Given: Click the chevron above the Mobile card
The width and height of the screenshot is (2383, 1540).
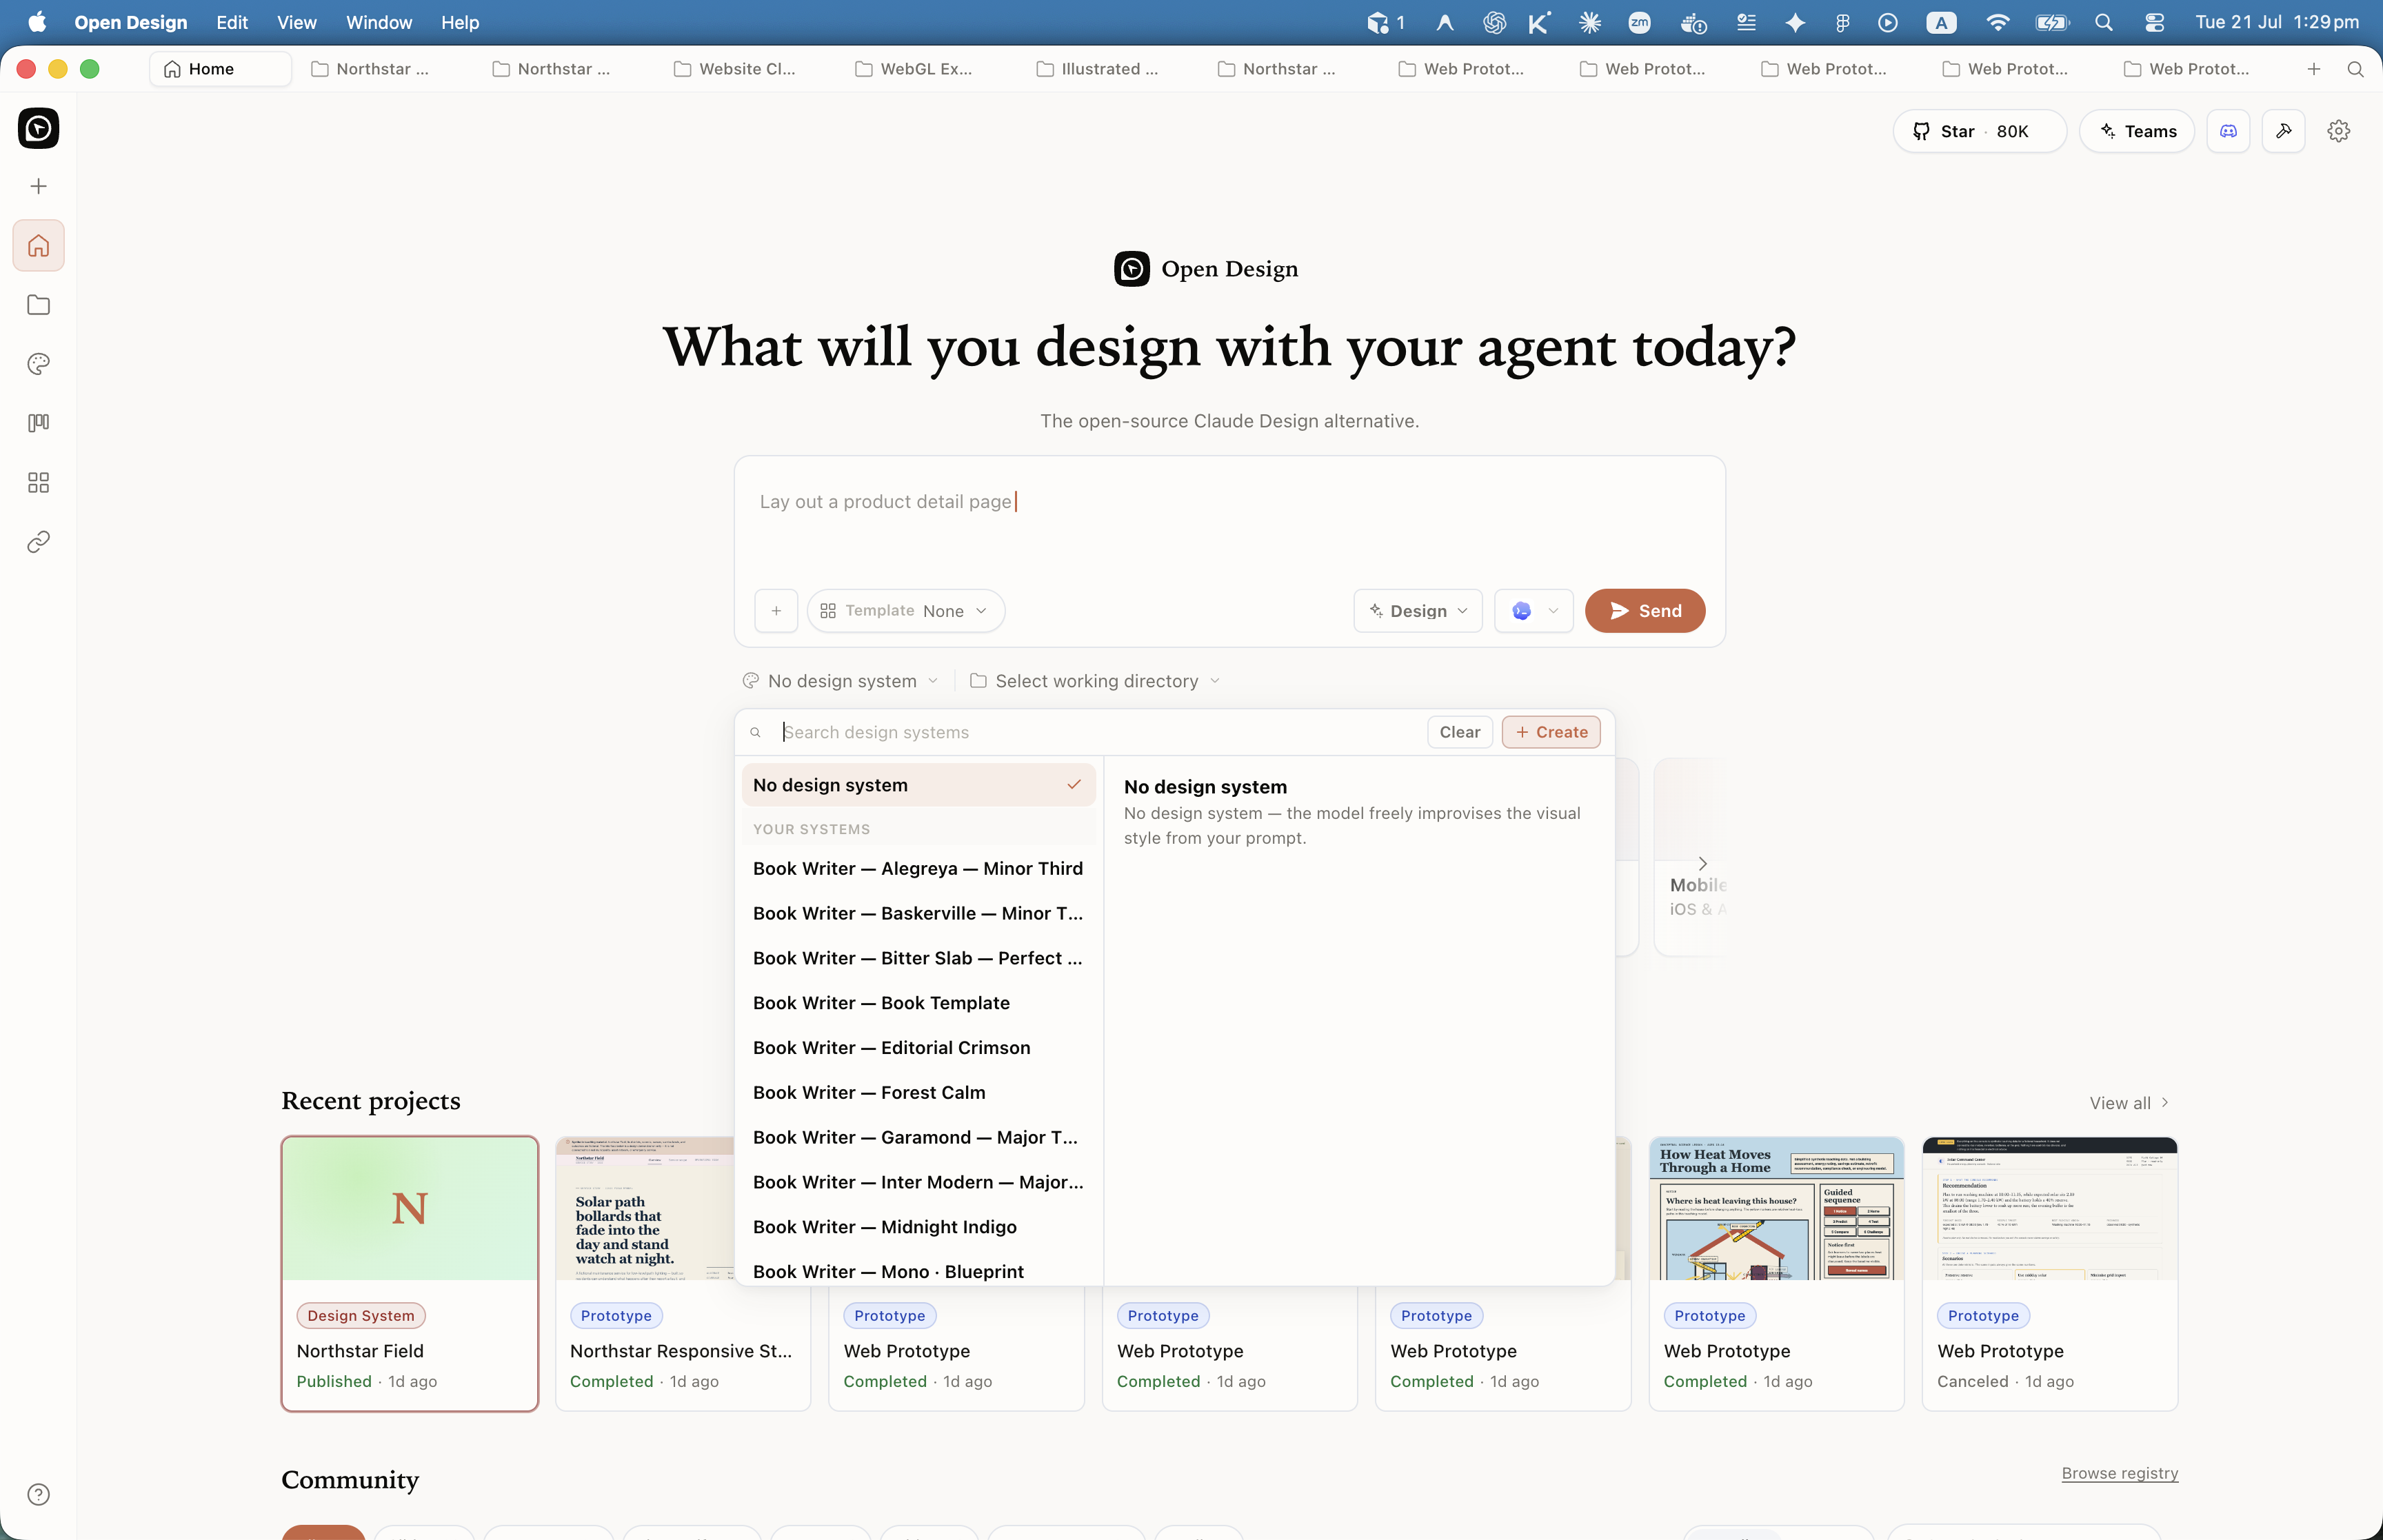Looking at the screenshot, I should tap(1702, 863).
